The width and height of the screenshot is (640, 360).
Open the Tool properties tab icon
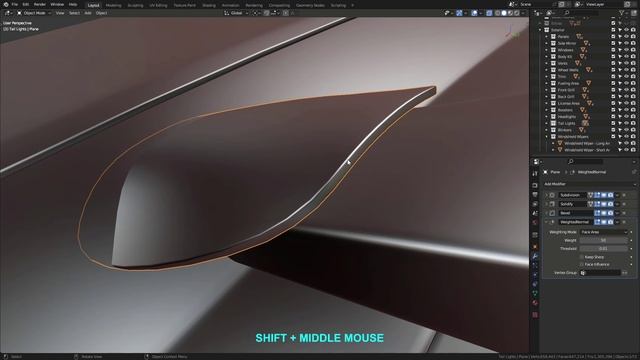click(535, 174)
